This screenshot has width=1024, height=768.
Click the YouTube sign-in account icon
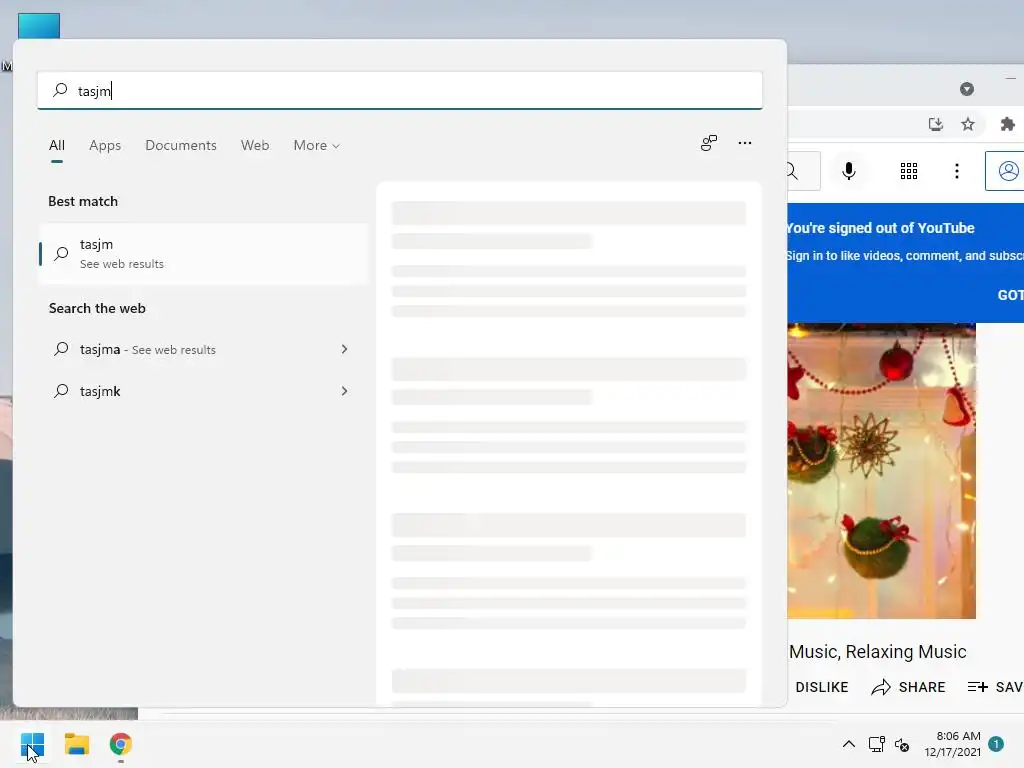click(x=1006, y=171)
